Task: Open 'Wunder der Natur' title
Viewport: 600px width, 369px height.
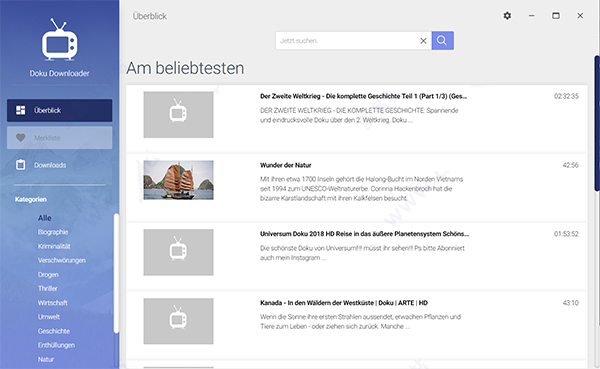Action: pyautogui.click(x=285, y=165)
